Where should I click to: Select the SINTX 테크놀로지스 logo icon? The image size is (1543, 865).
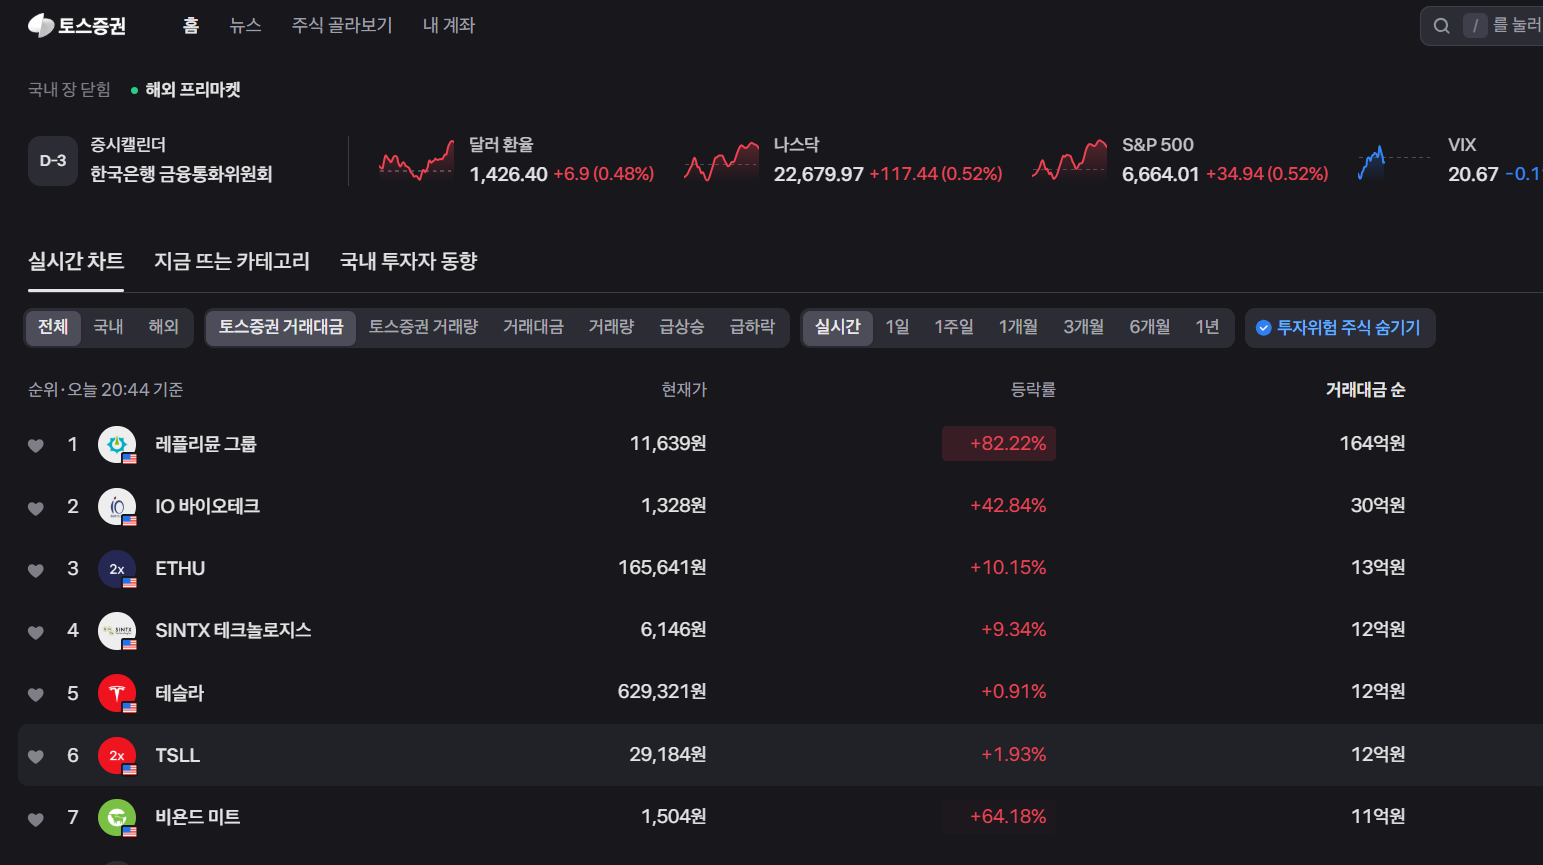[117, 630]
